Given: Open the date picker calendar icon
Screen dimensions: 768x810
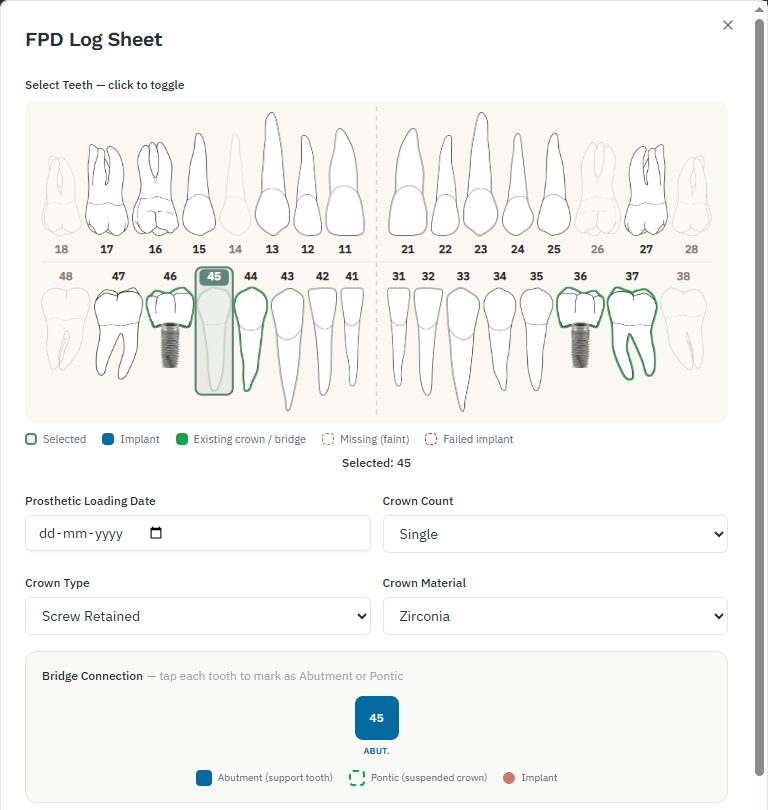Looking at the screenshot, I should [x=155, y=533].
